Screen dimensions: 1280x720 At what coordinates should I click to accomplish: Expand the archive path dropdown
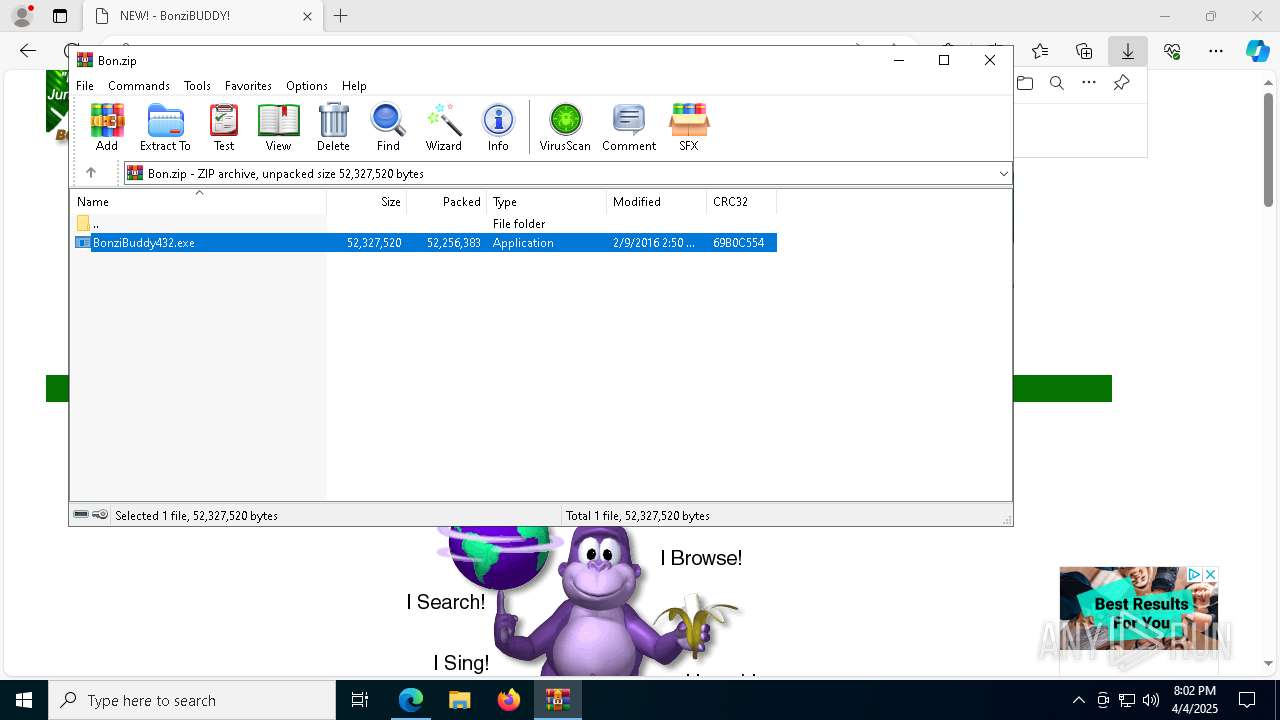1003,174
